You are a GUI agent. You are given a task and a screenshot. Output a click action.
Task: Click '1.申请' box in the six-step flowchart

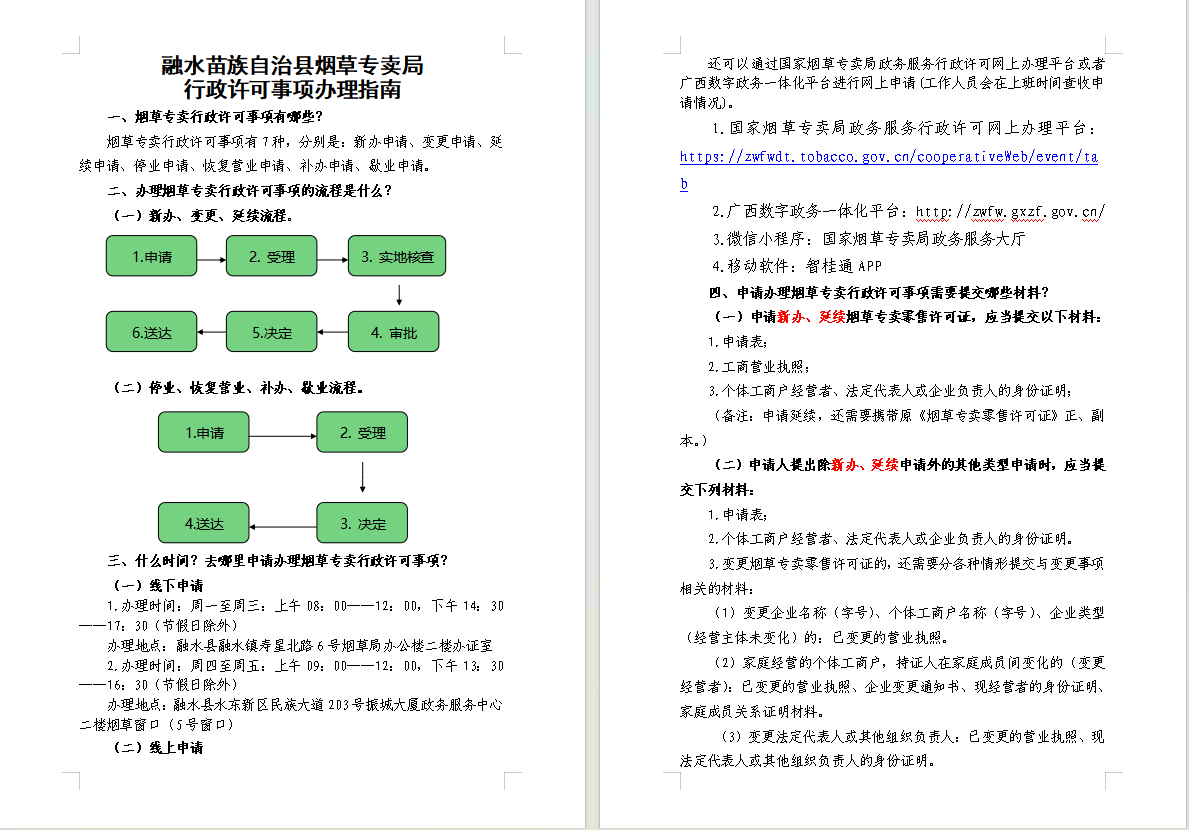pyautogui.click(x=151, y=257)
